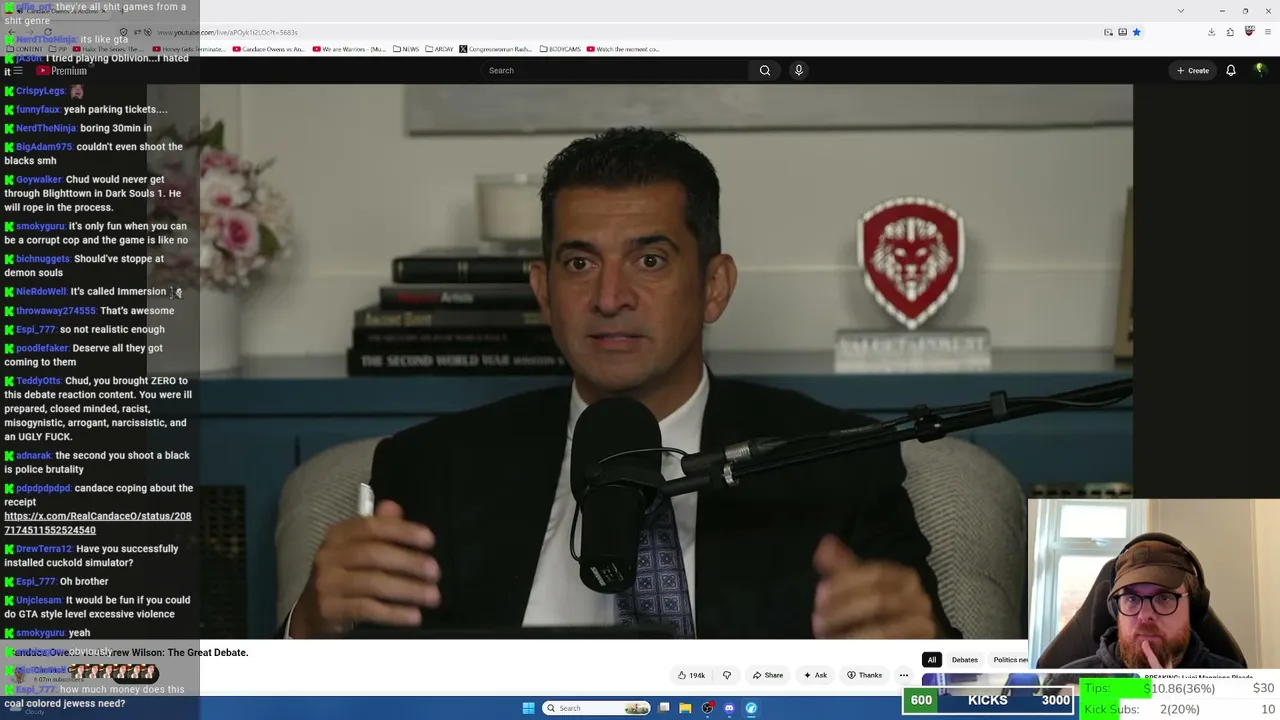
Task: Click the KICKS goal bar overlay
Action: (988, 700)
